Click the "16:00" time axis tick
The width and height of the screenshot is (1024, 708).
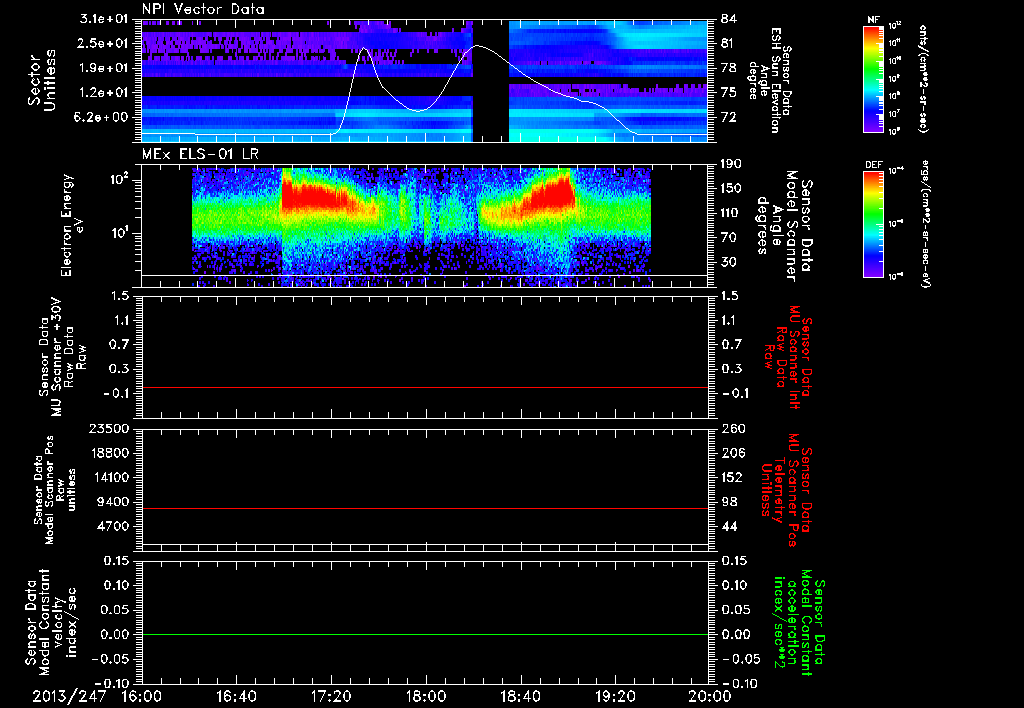(x=142, y=696)
